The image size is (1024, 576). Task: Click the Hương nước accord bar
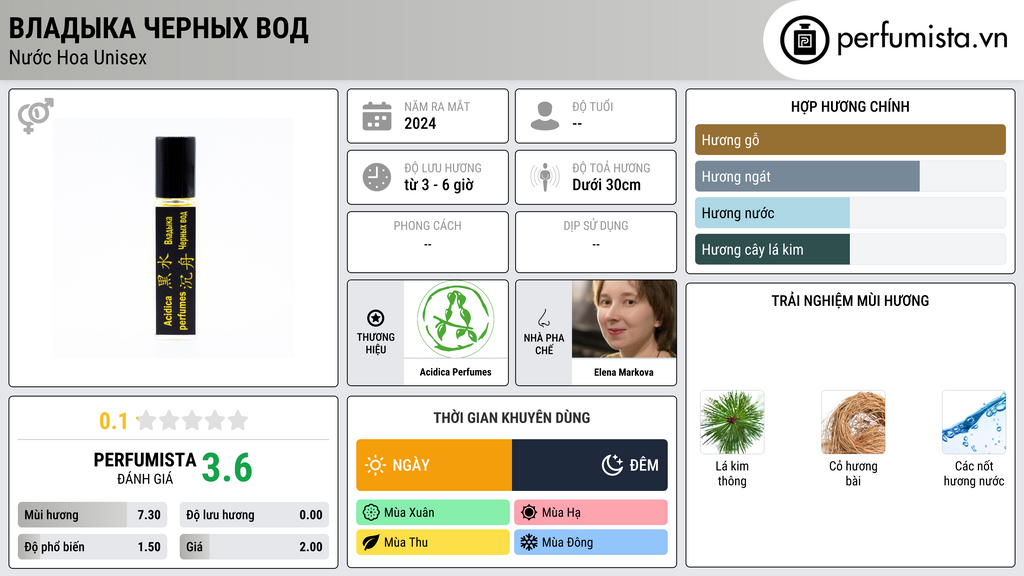coord(850,213)
